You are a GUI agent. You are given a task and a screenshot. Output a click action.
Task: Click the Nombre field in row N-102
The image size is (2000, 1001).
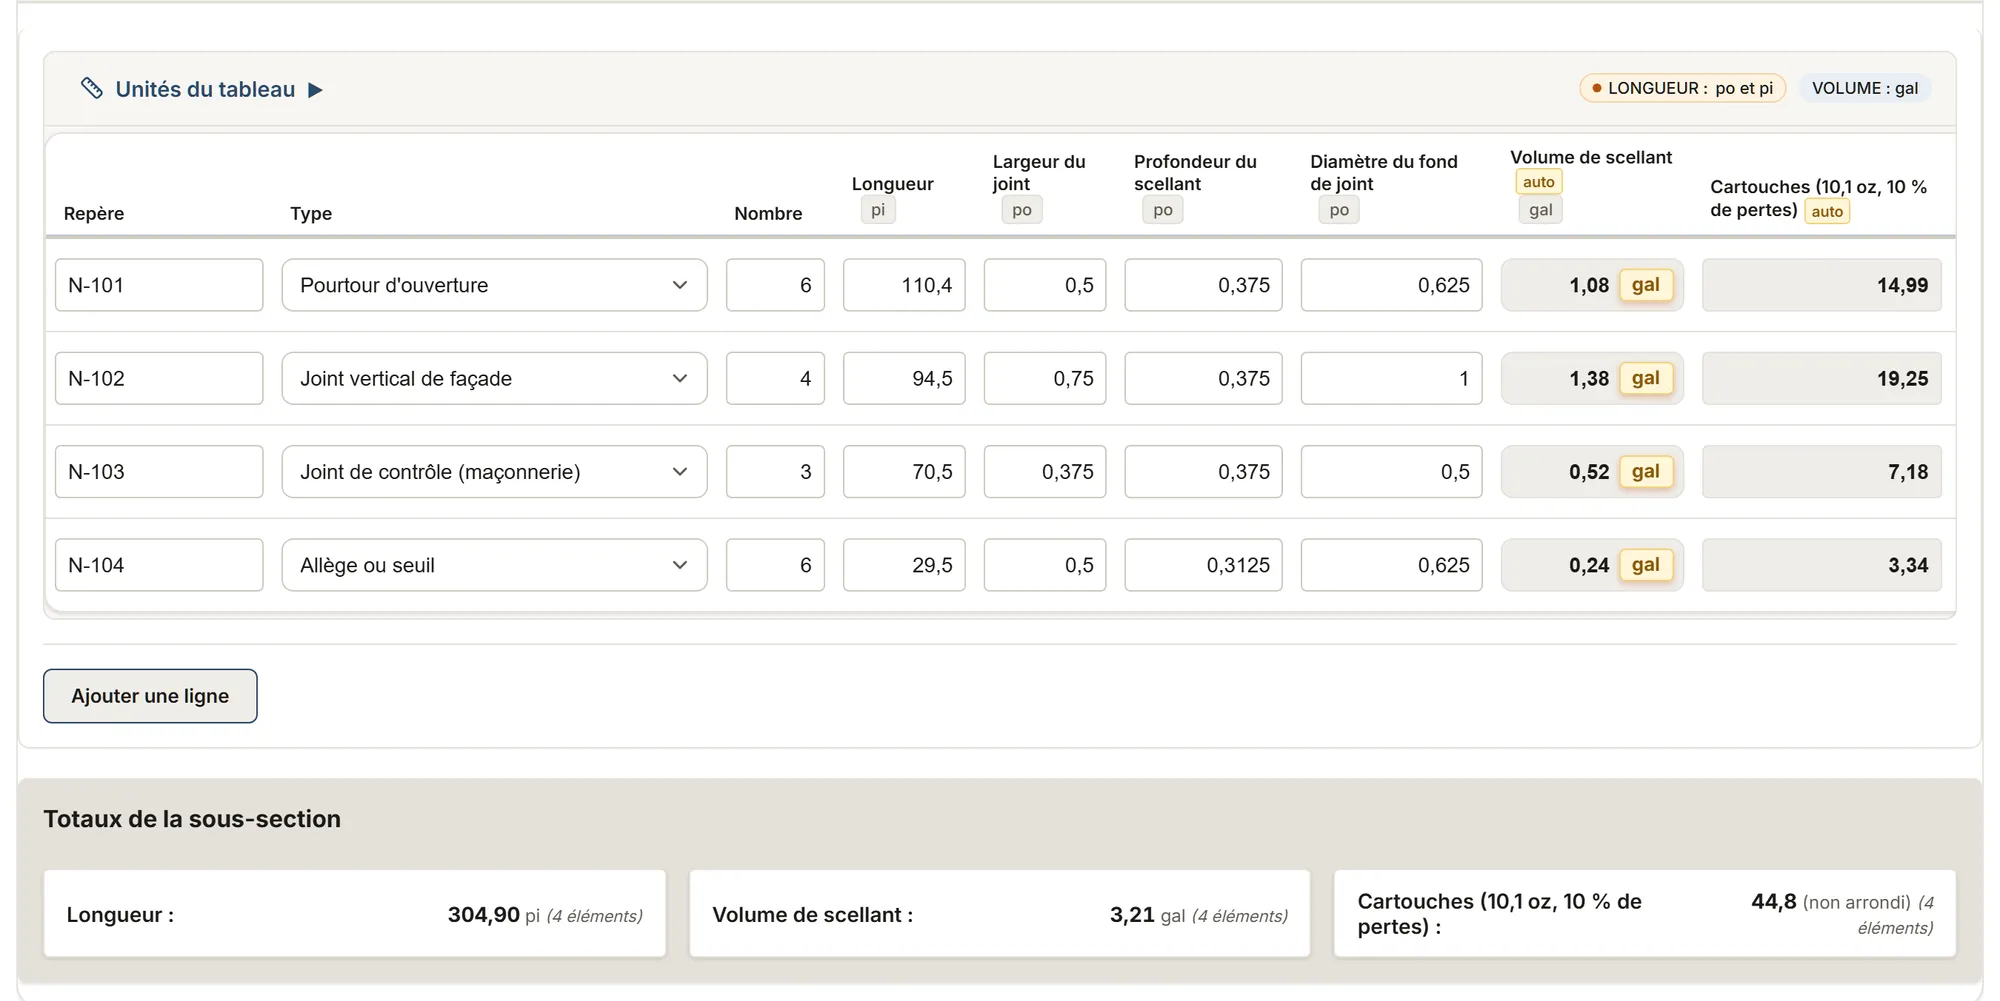[775, 378]
